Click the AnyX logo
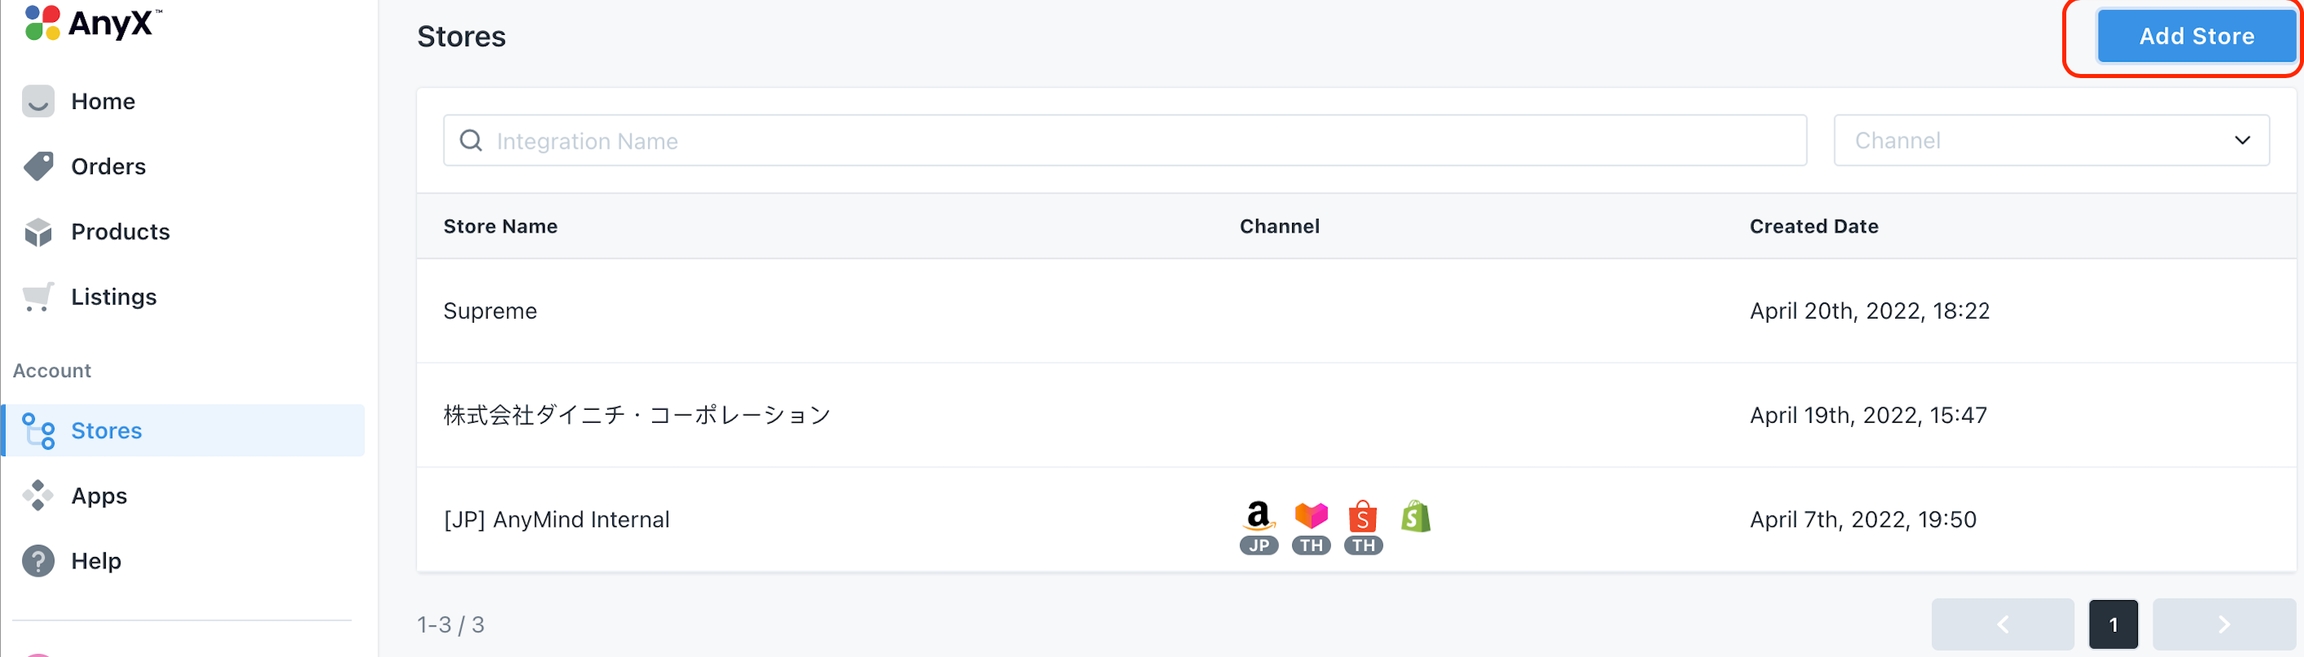 point(92,22)
